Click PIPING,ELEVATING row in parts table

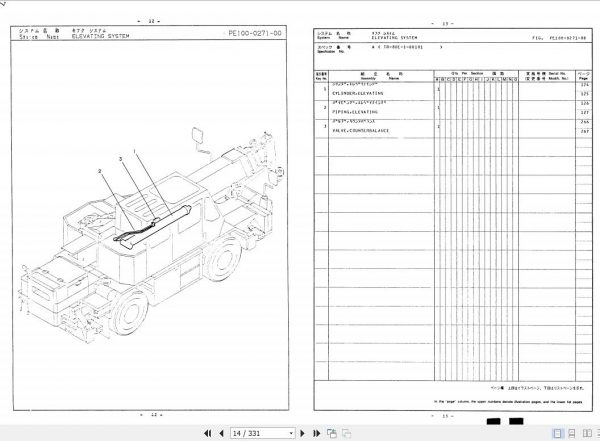pyautogui.click(x=453, y=110)
